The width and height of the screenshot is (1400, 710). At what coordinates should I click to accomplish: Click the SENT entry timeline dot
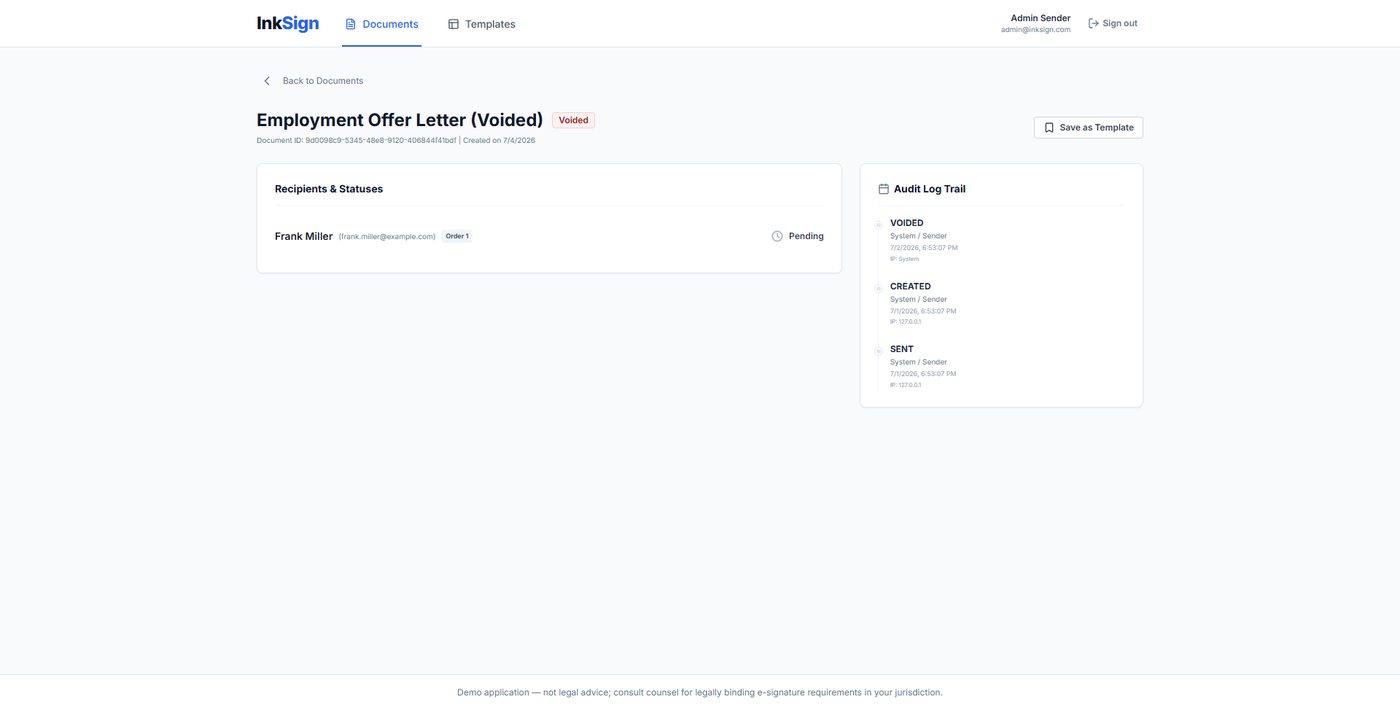(x=878, y=351)
